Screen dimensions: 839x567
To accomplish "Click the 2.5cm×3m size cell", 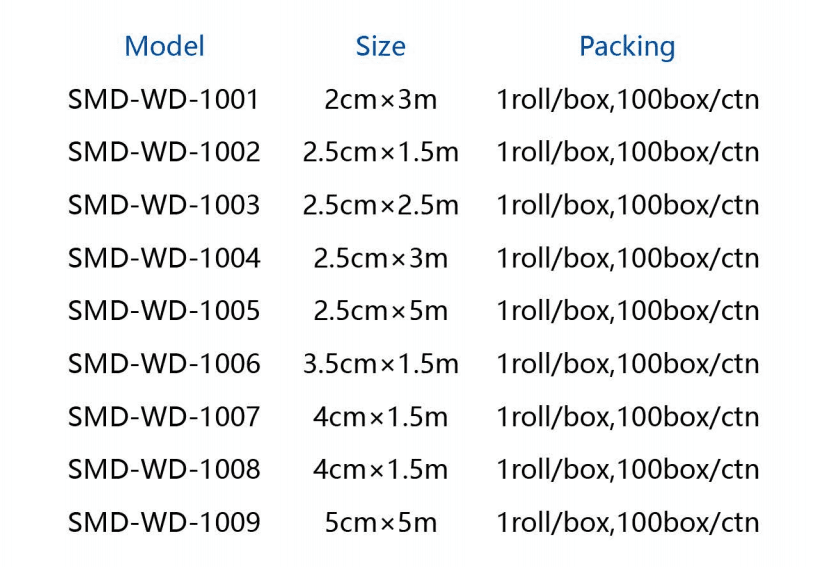I will tap(380, 258).
